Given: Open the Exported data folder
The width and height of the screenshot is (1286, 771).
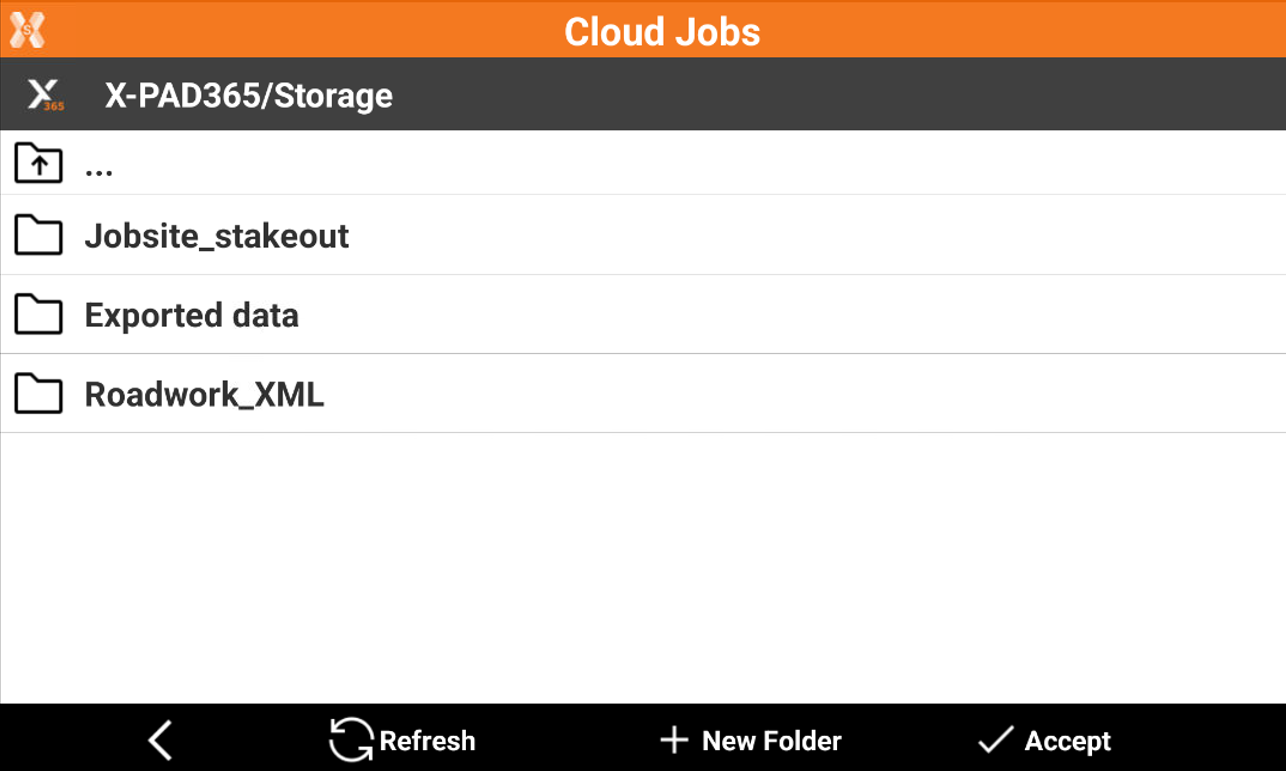Looking at the screenshot, I should (x=192, y=316).
